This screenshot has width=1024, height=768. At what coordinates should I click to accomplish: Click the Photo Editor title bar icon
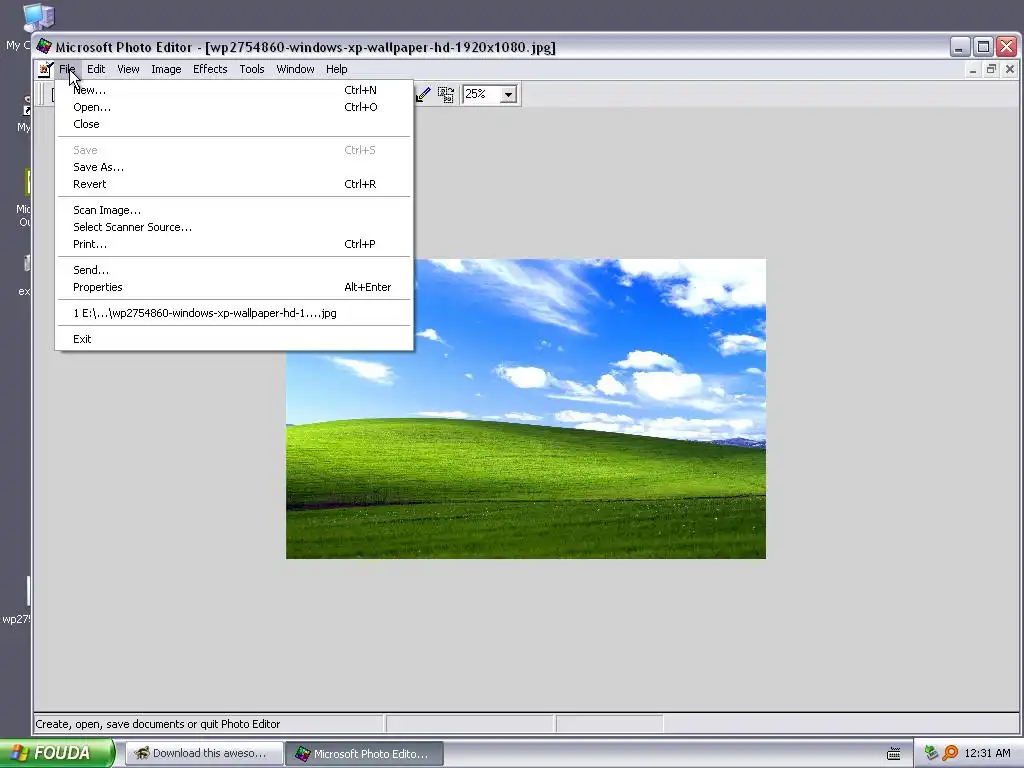pos(44,46)
